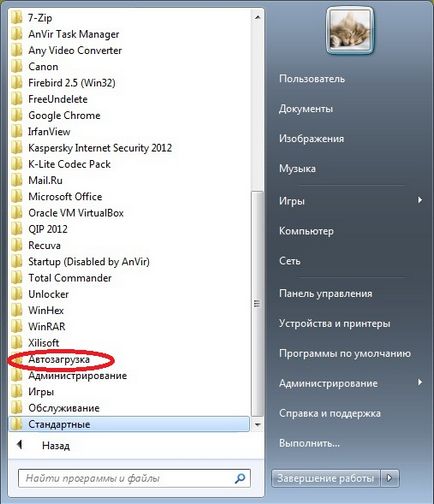Click the programs list scrollbar thumb
The height and width of the screenshot is (504, 434).
coord(257,304)
